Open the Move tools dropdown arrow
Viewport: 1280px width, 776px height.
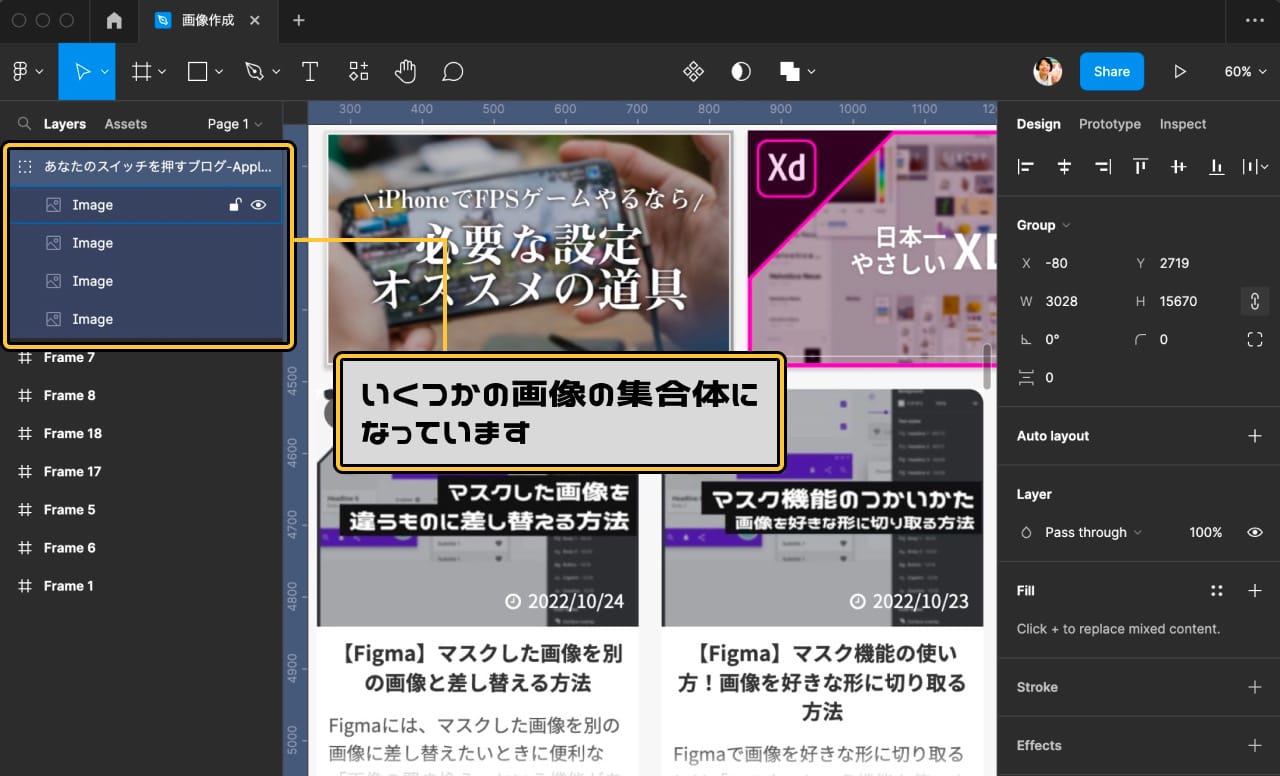(105, 72)
